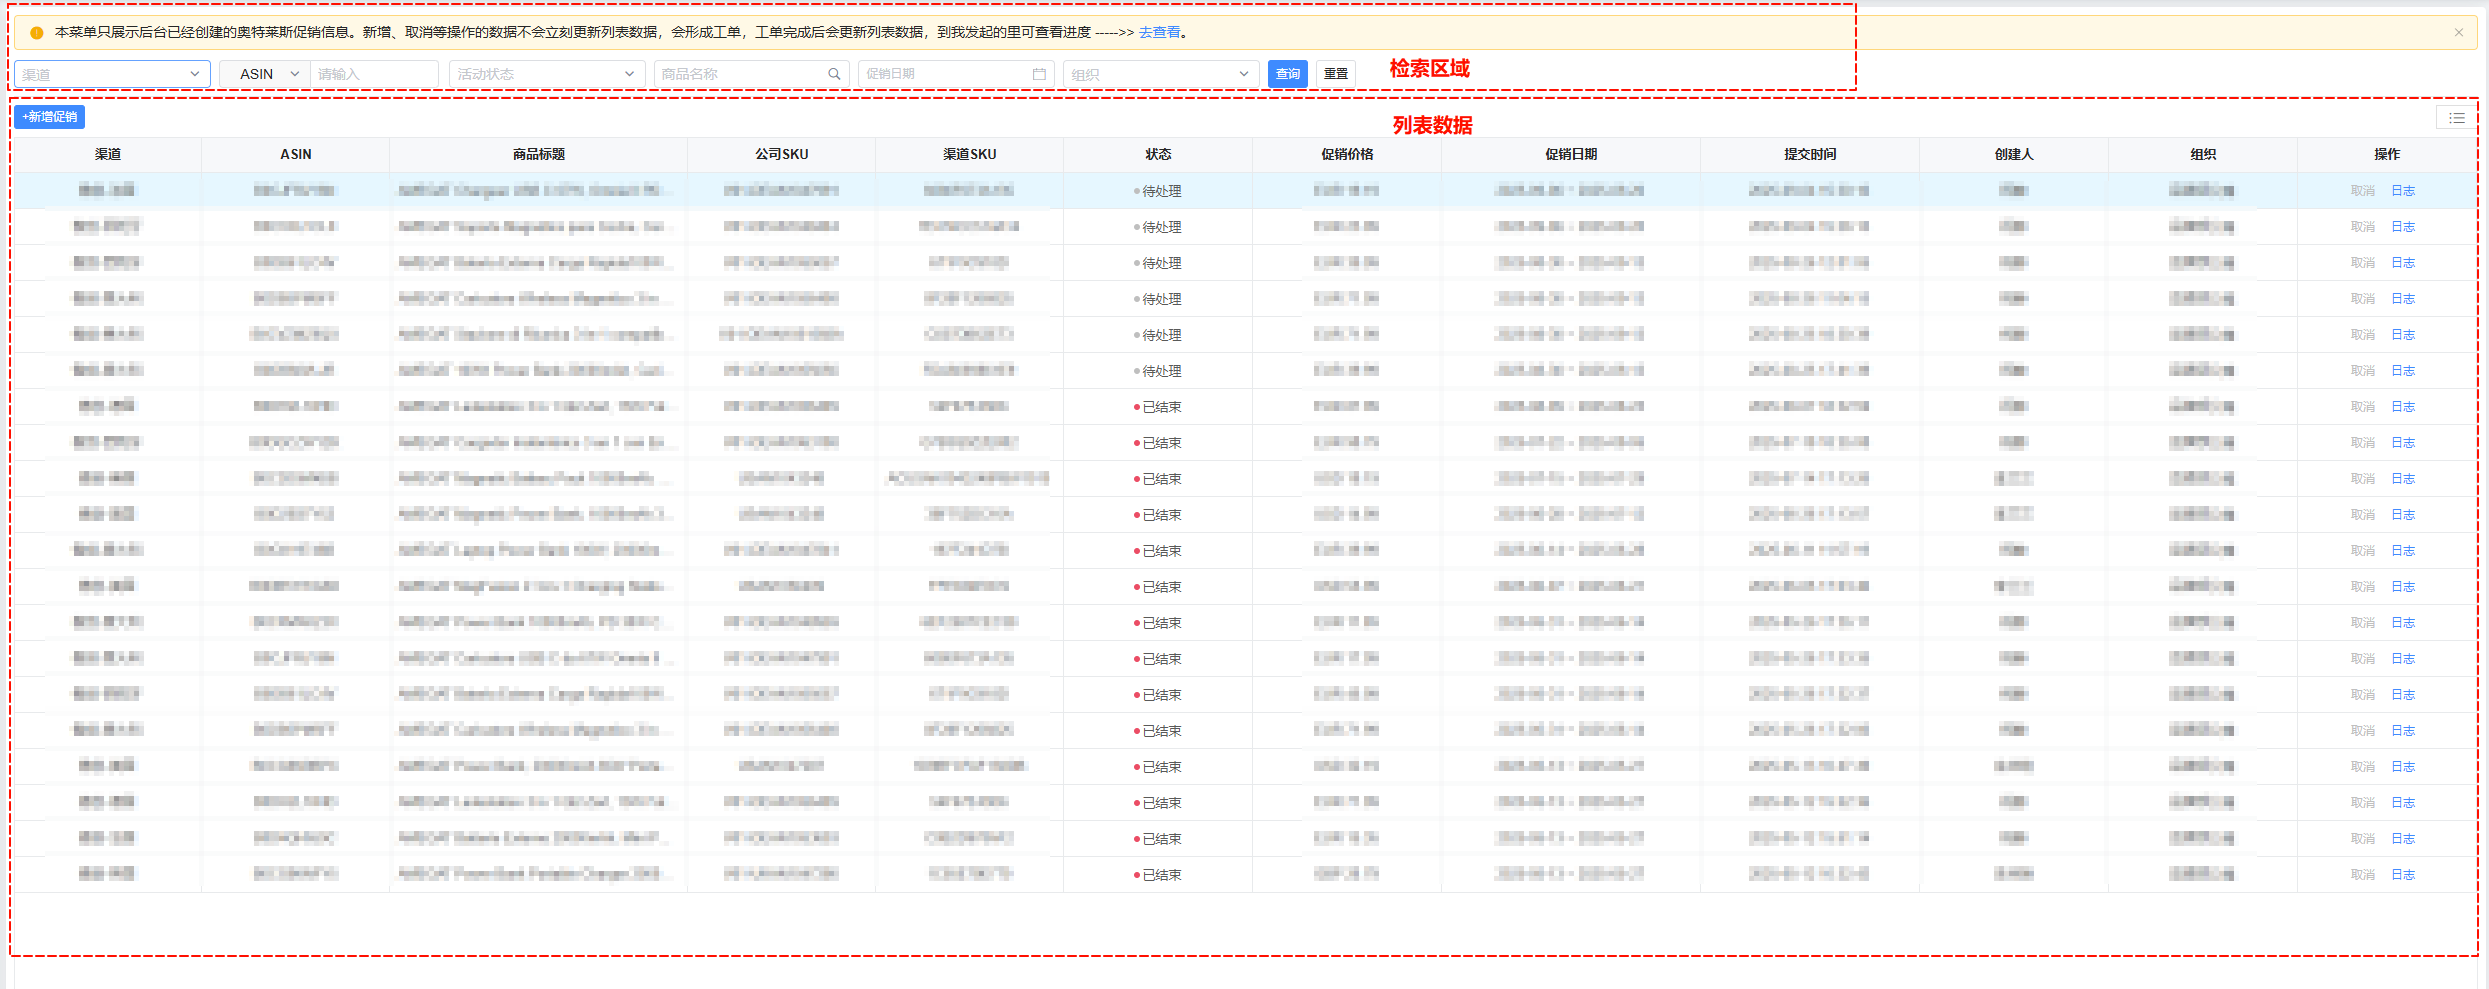
Task: Open the 组织 dropdown selector
Action: [x=1159, y=74]
